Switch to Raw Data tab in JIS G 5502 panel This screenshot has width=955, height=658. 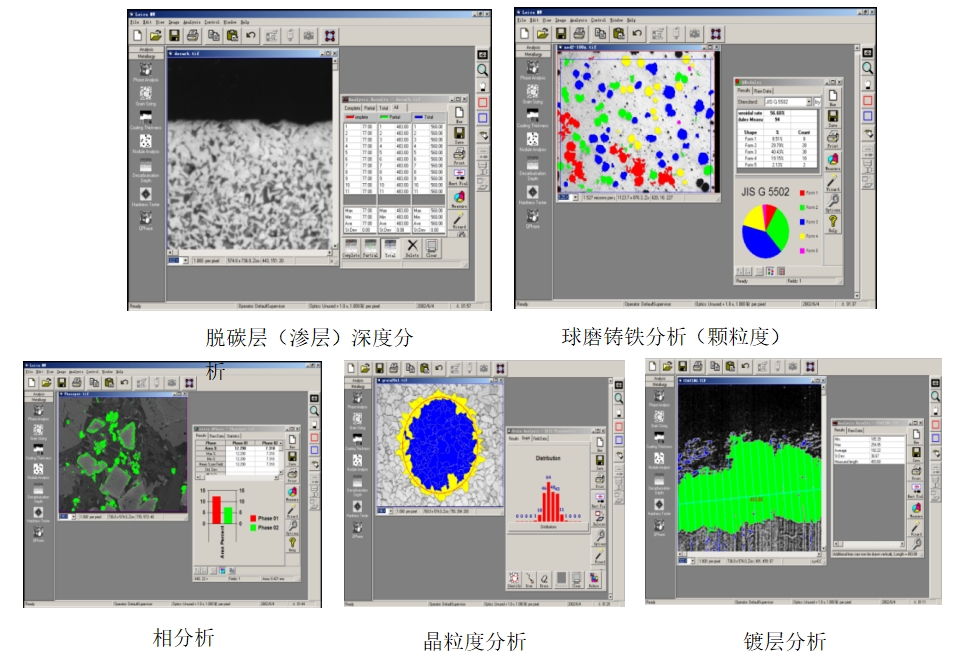[x=763, y=90]
